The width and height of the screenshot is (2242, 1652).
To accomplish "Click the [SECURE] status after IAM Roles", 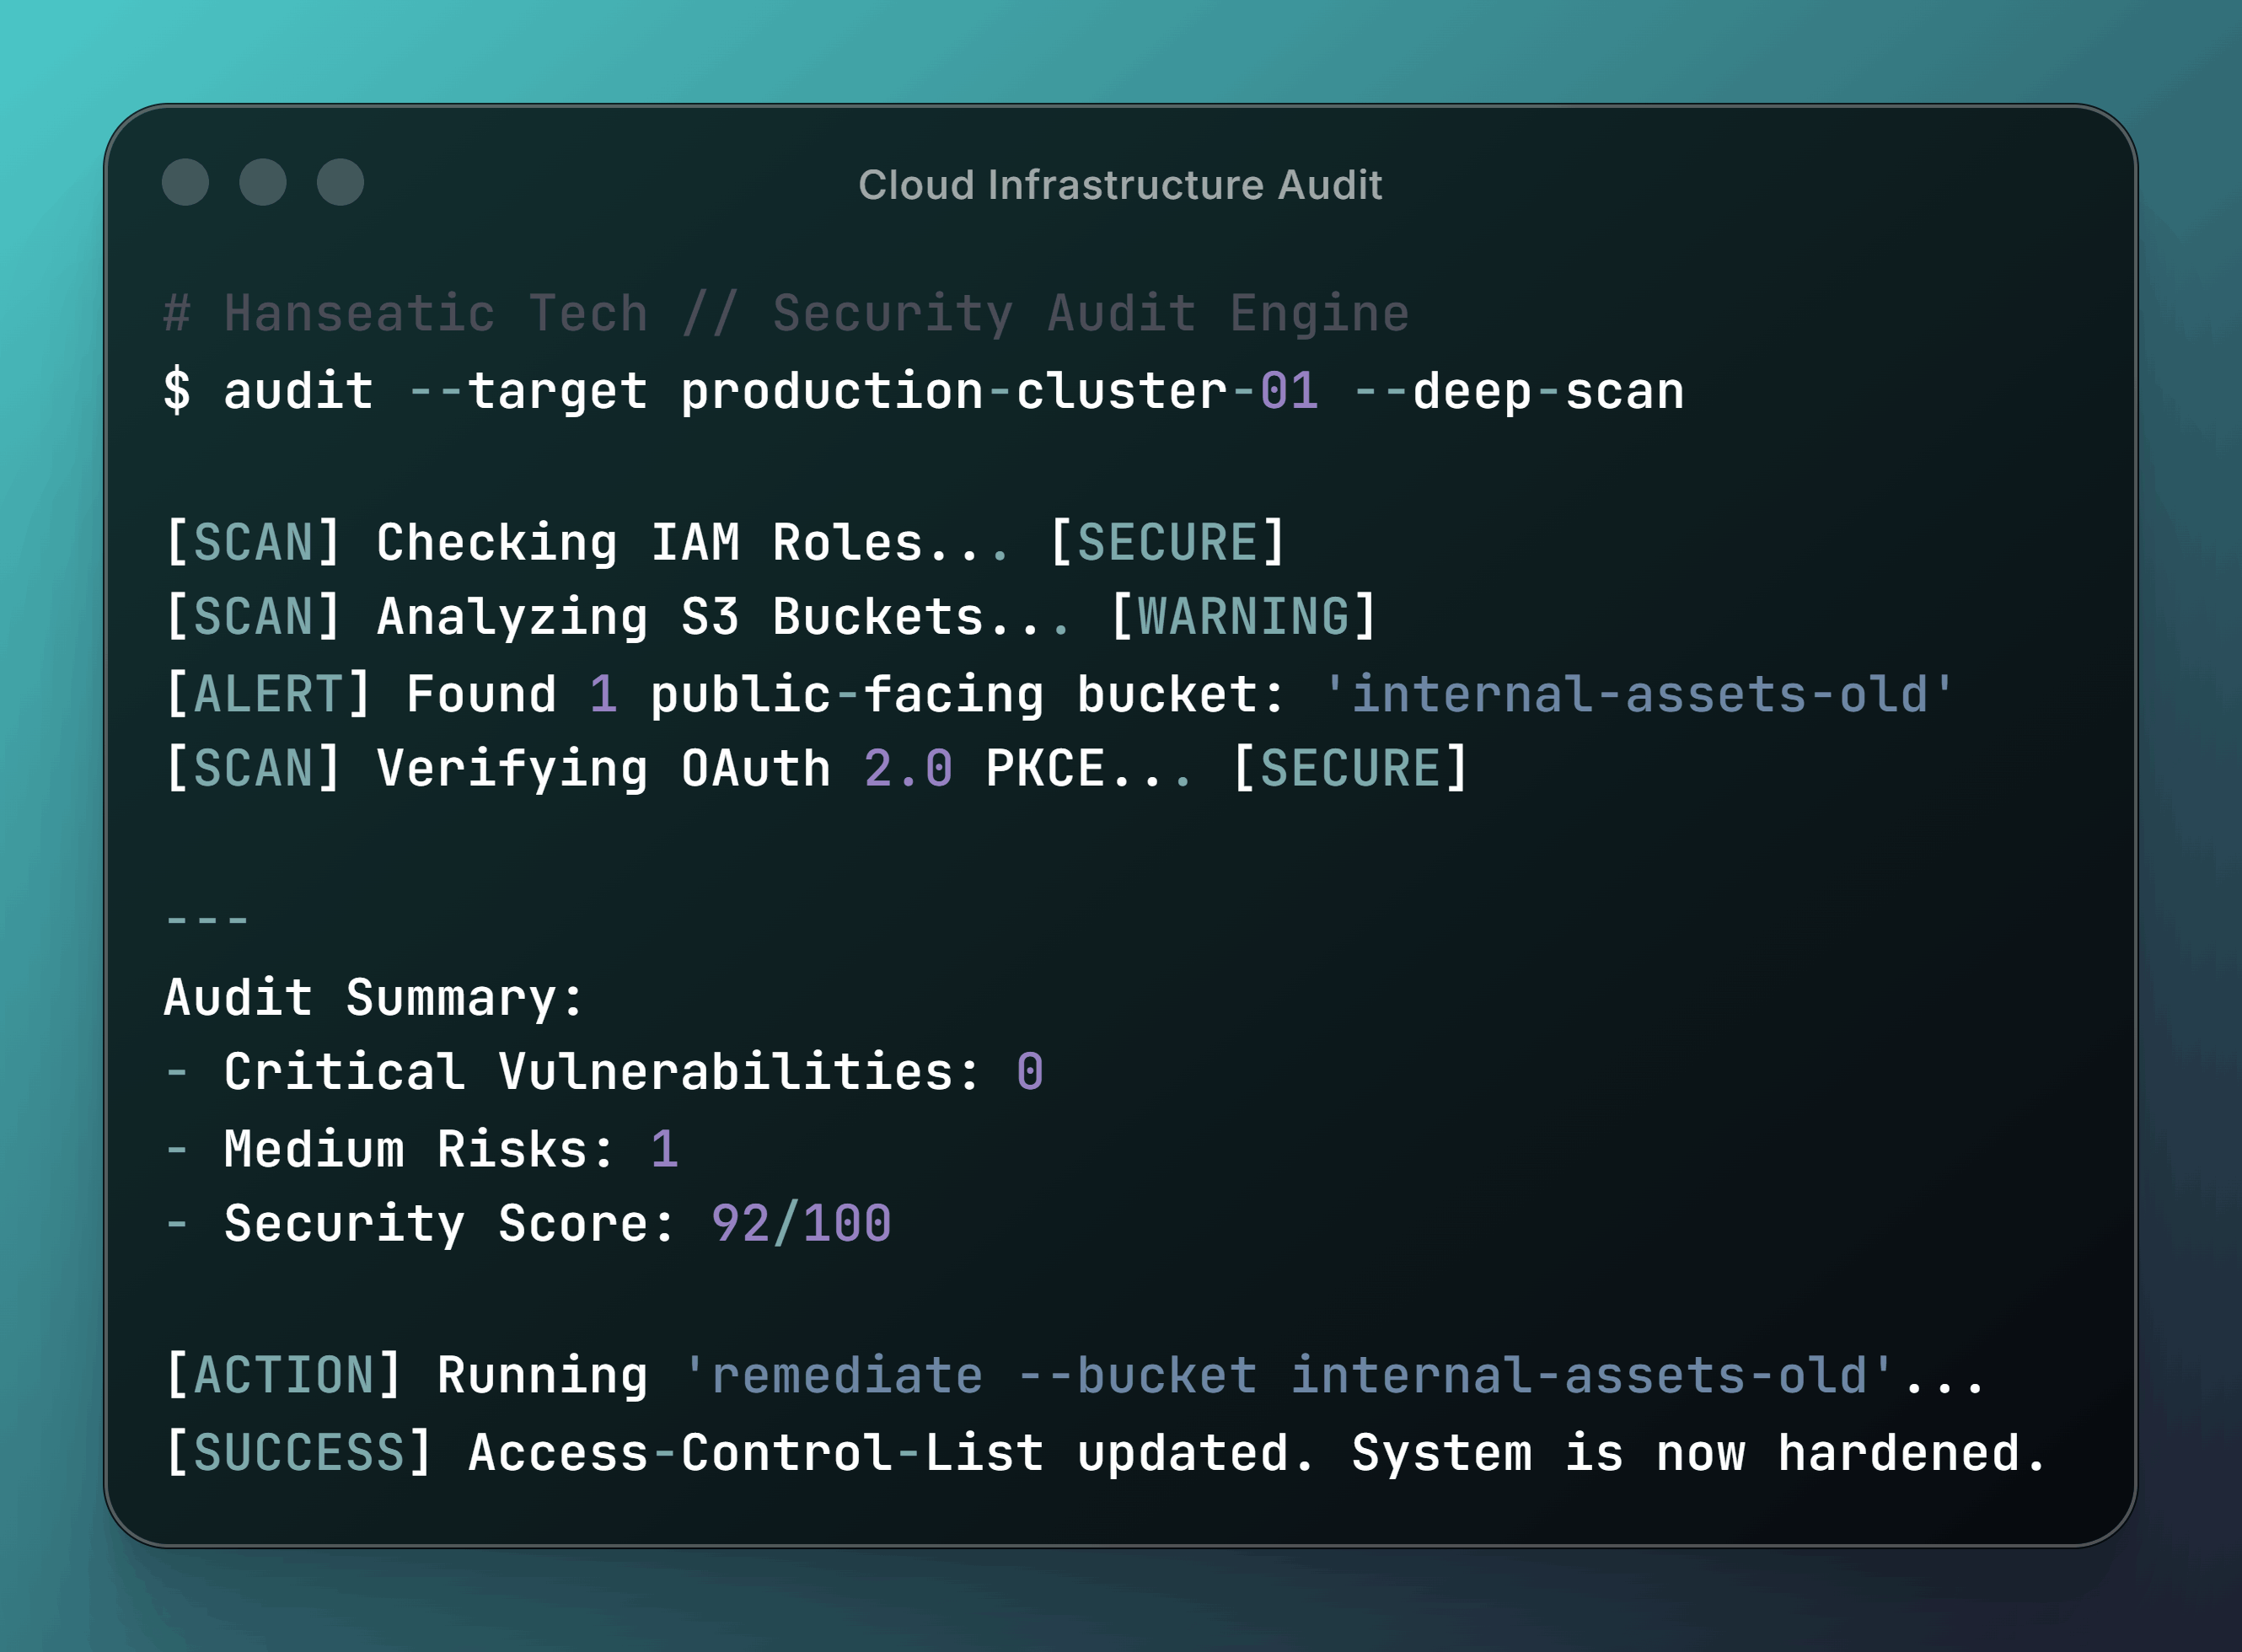I will point(1167,543).
